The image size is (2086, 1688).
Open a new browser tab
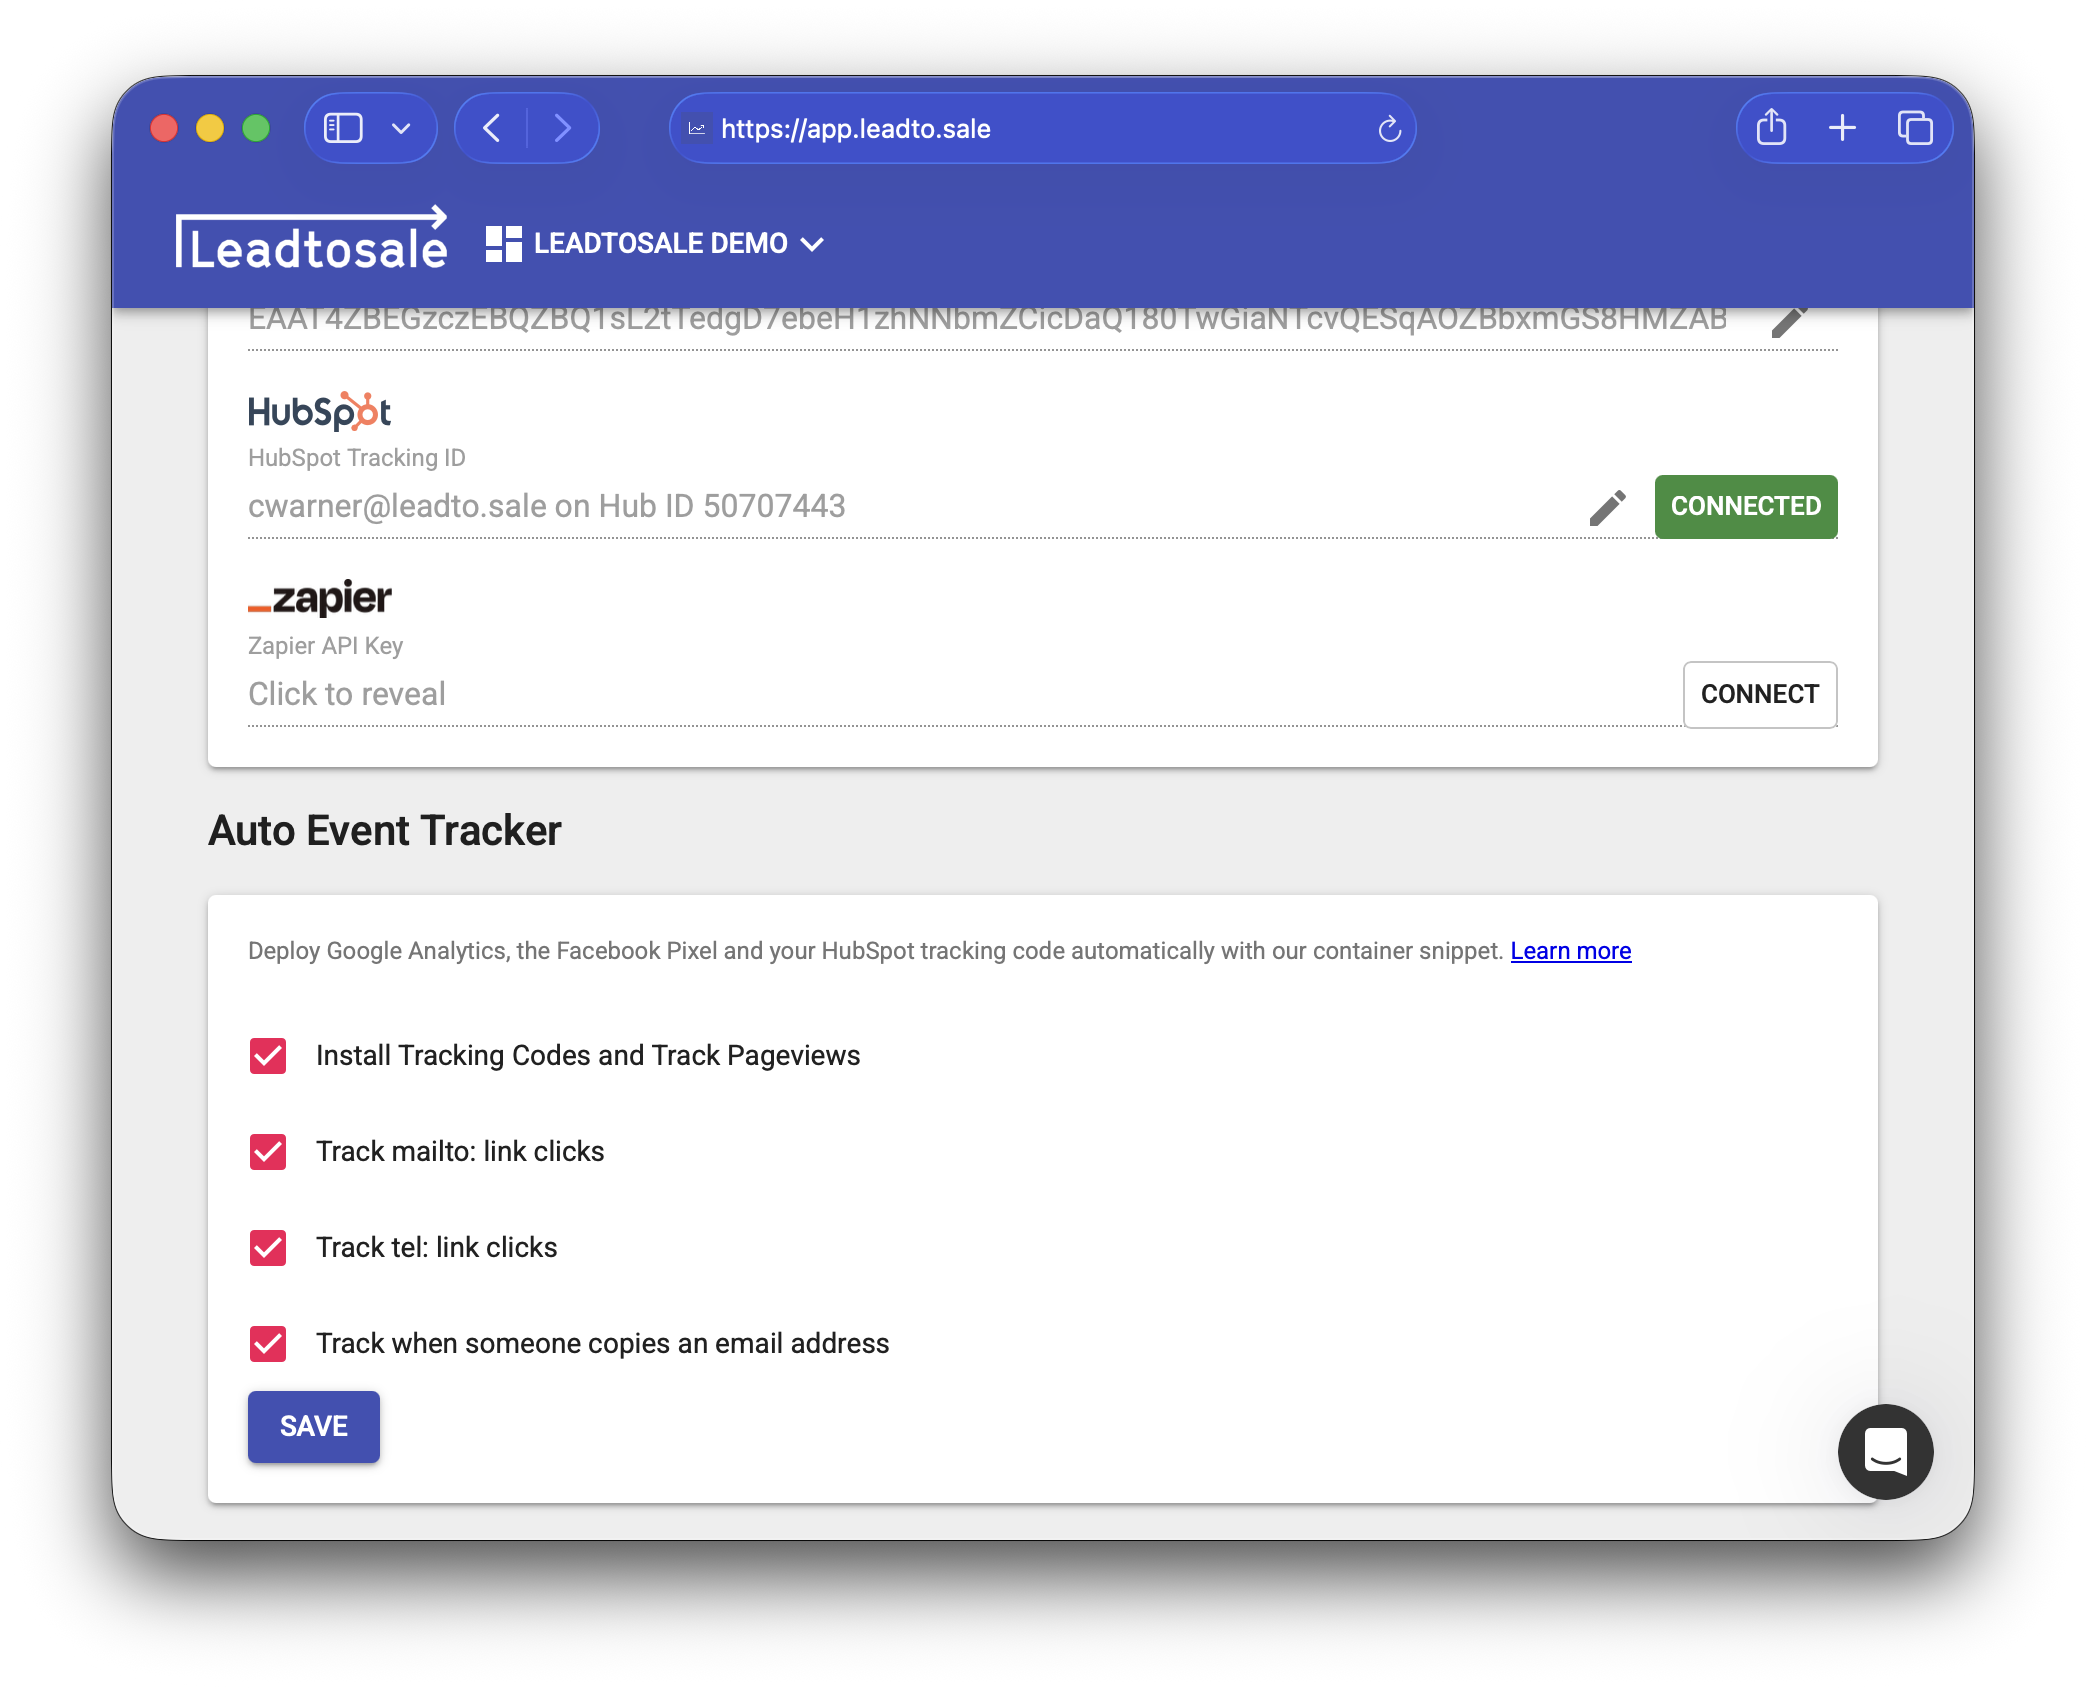click(1842, 128)
